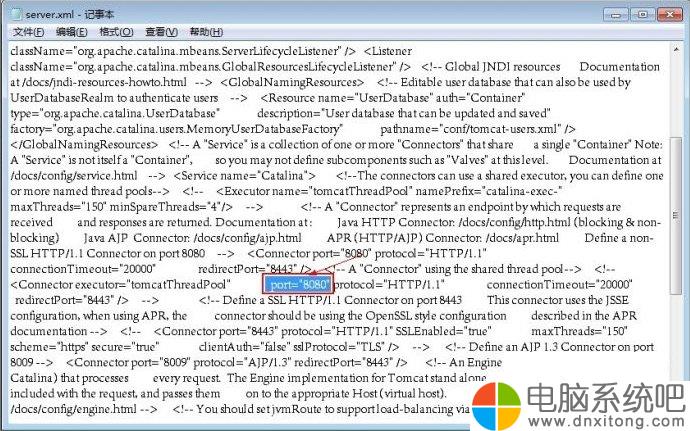Image resolution: width=690 pixels, height=431 pixels.
Task: Click the text '/docs/apr.html'
Action: click(x=522, y=238)
